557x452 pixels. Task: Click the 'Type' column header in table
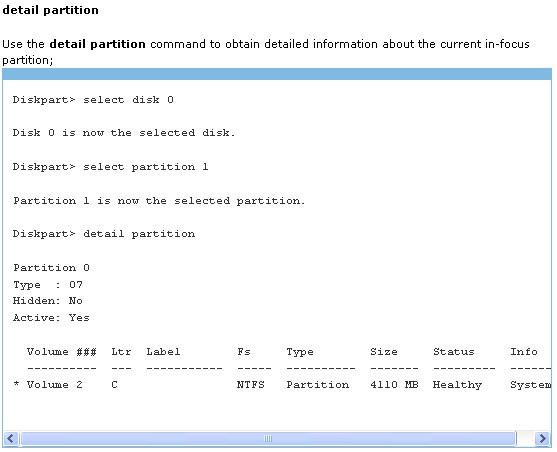point(300,352)
